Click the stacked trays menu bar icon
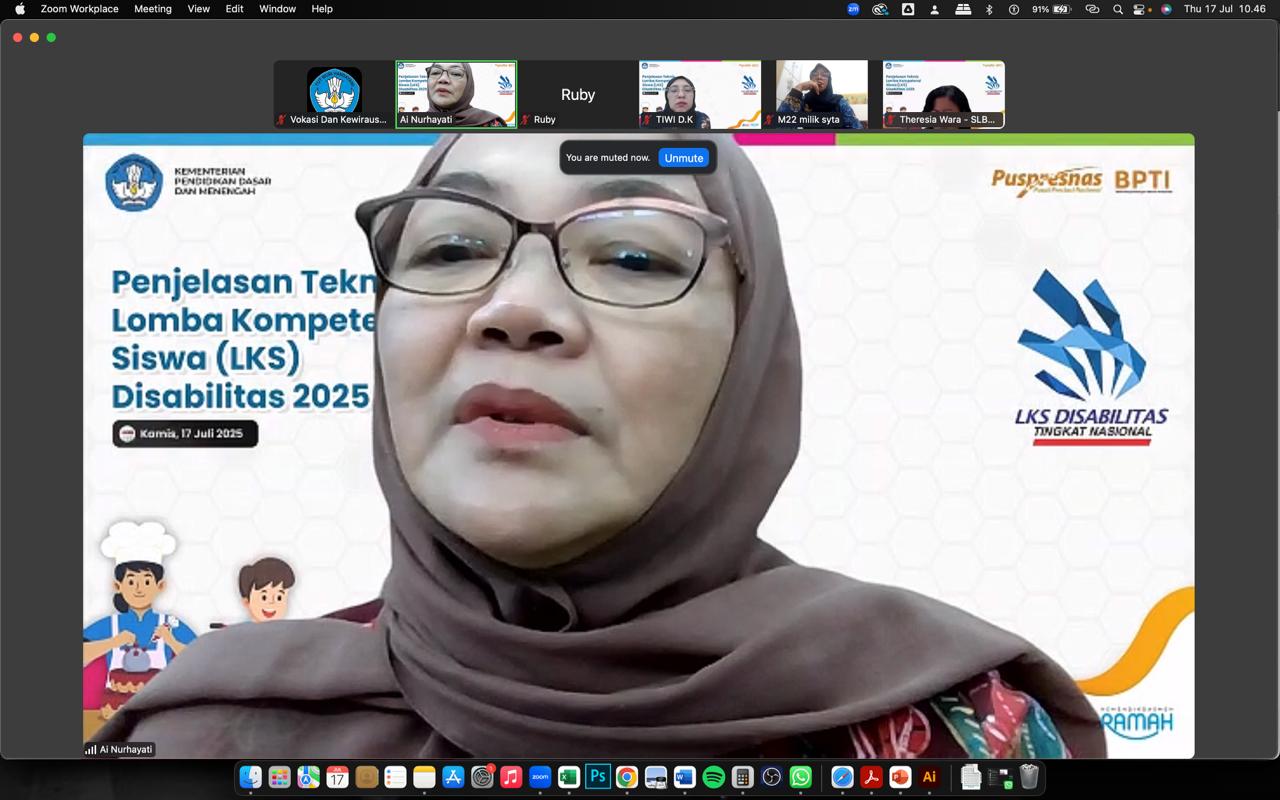Screen dimensions: 1280x800 click(x=963, y=9)
